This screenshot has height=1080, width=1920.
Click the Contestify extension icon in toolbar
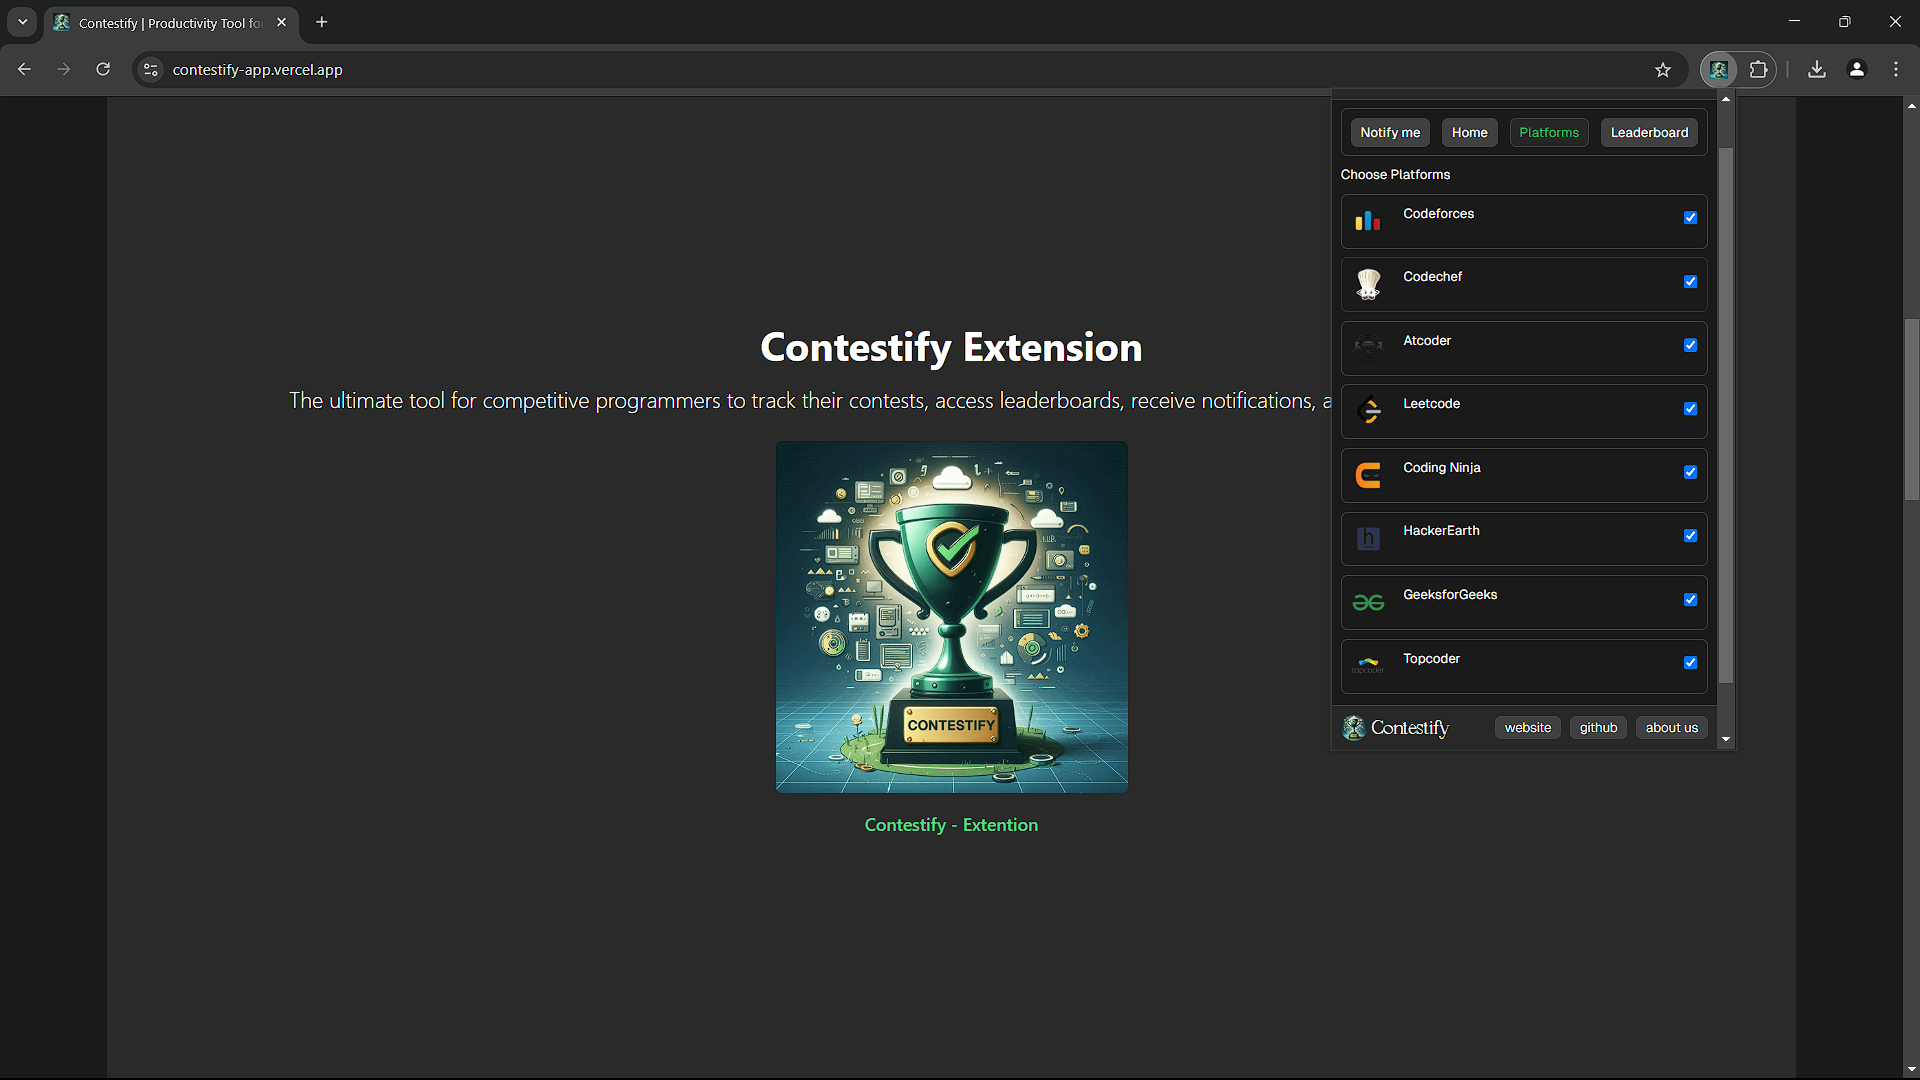coord(1718,70)
